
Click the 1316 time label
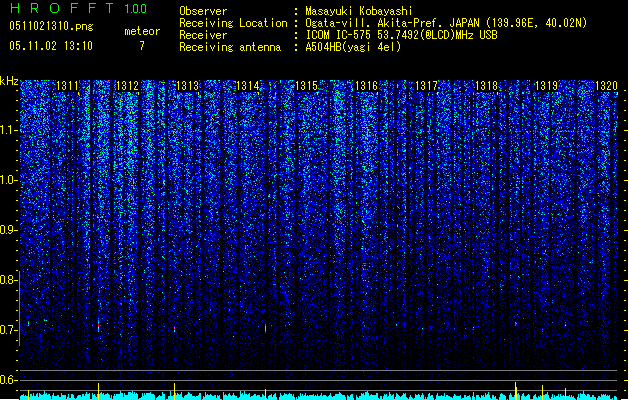click(x=367, y=86)
